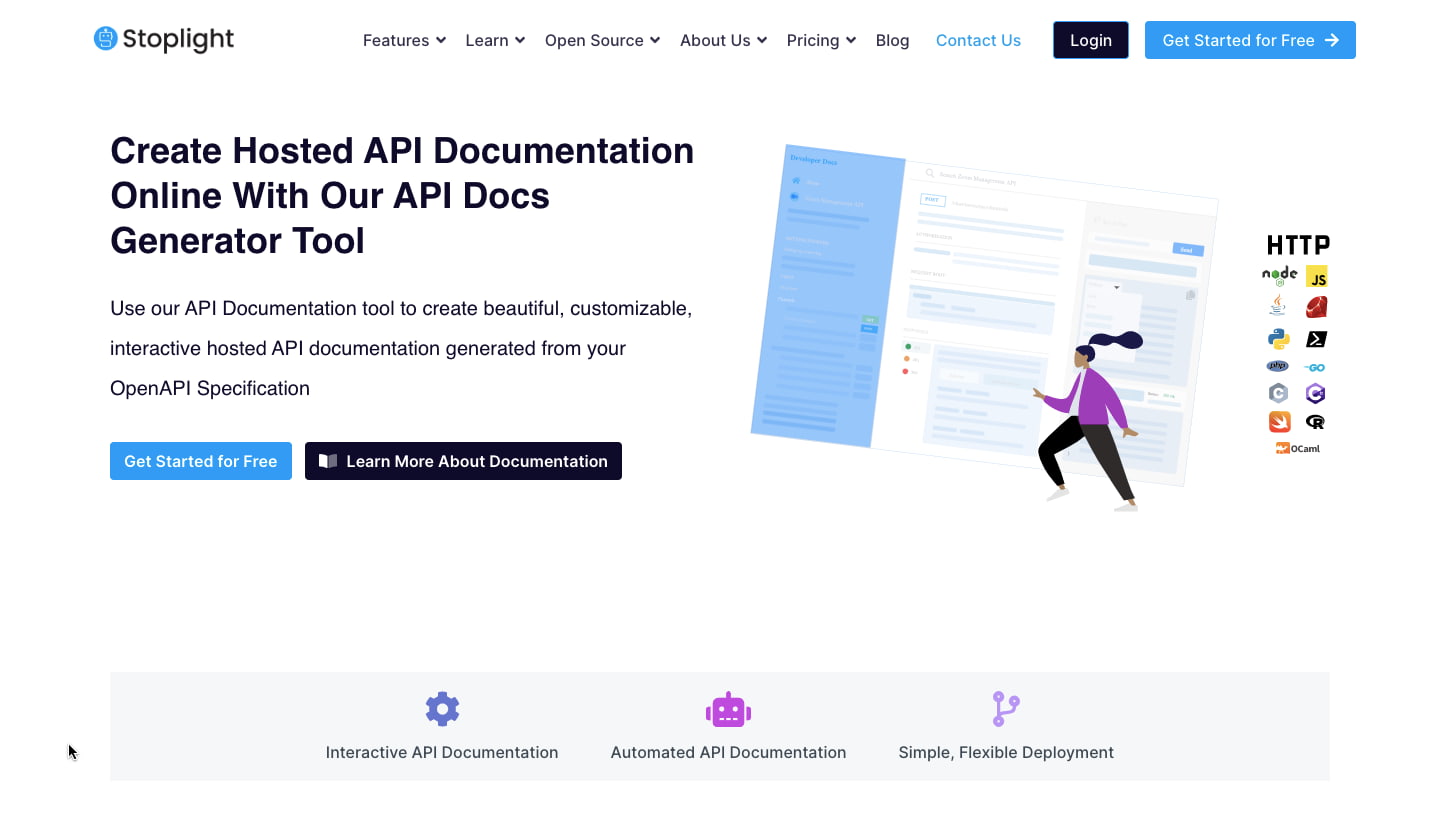The image size is (1440, 831).
Task: Click the Stoplight logo
Action: tap(163, 39)
